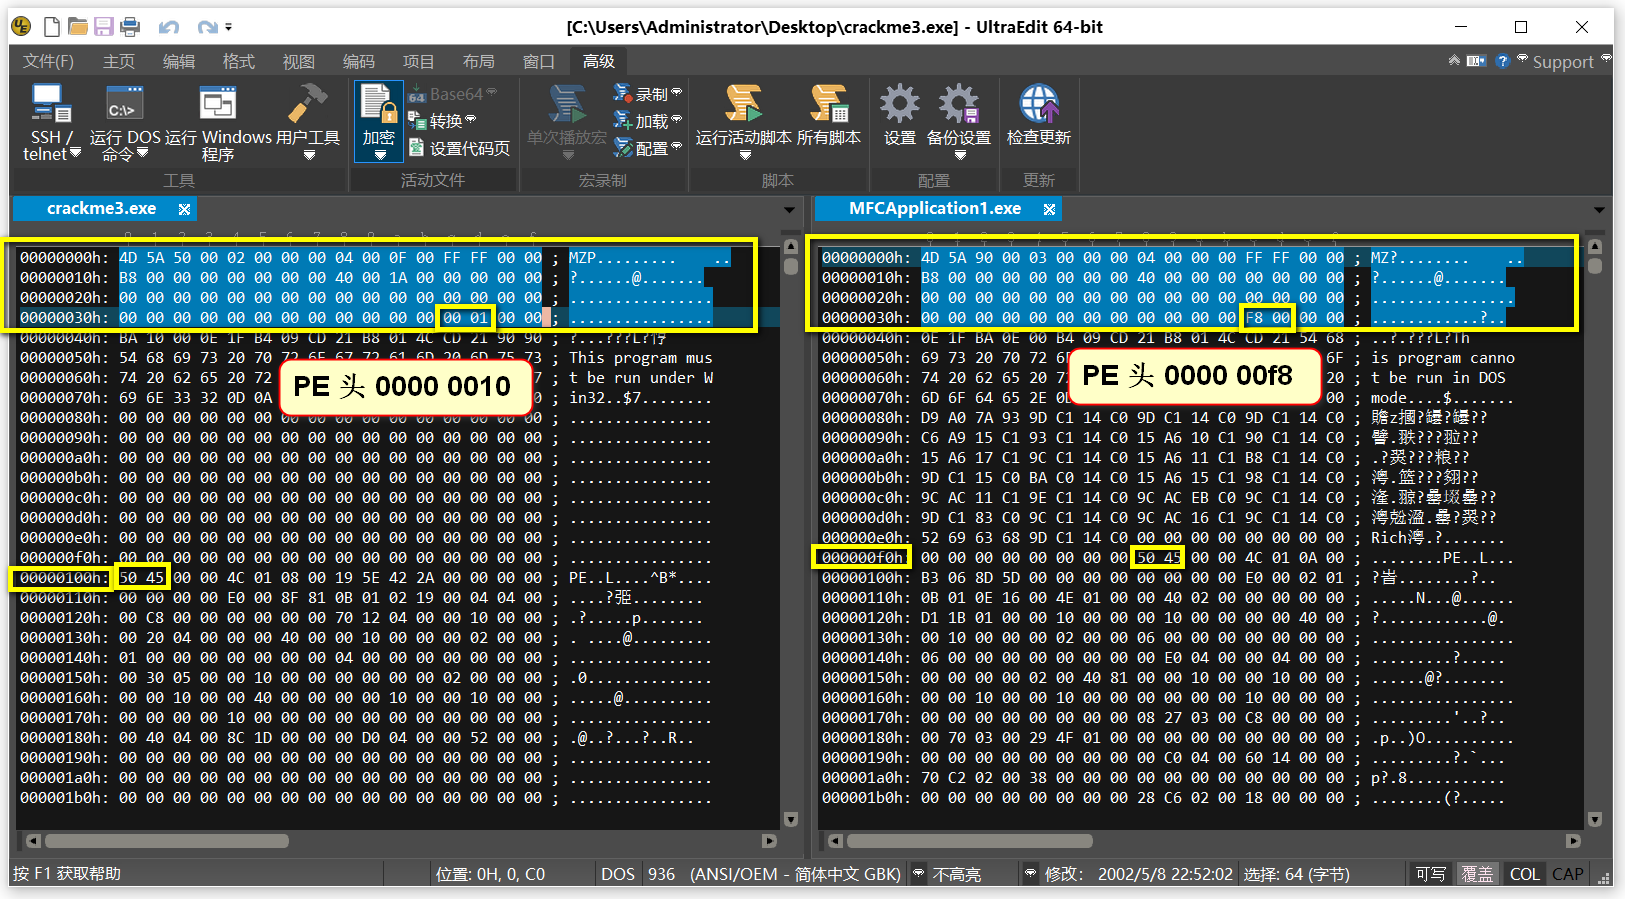Open the Support menu link
This screenshot has width=1625, height=899.
pyautogui.click(x=1563, y=62)
